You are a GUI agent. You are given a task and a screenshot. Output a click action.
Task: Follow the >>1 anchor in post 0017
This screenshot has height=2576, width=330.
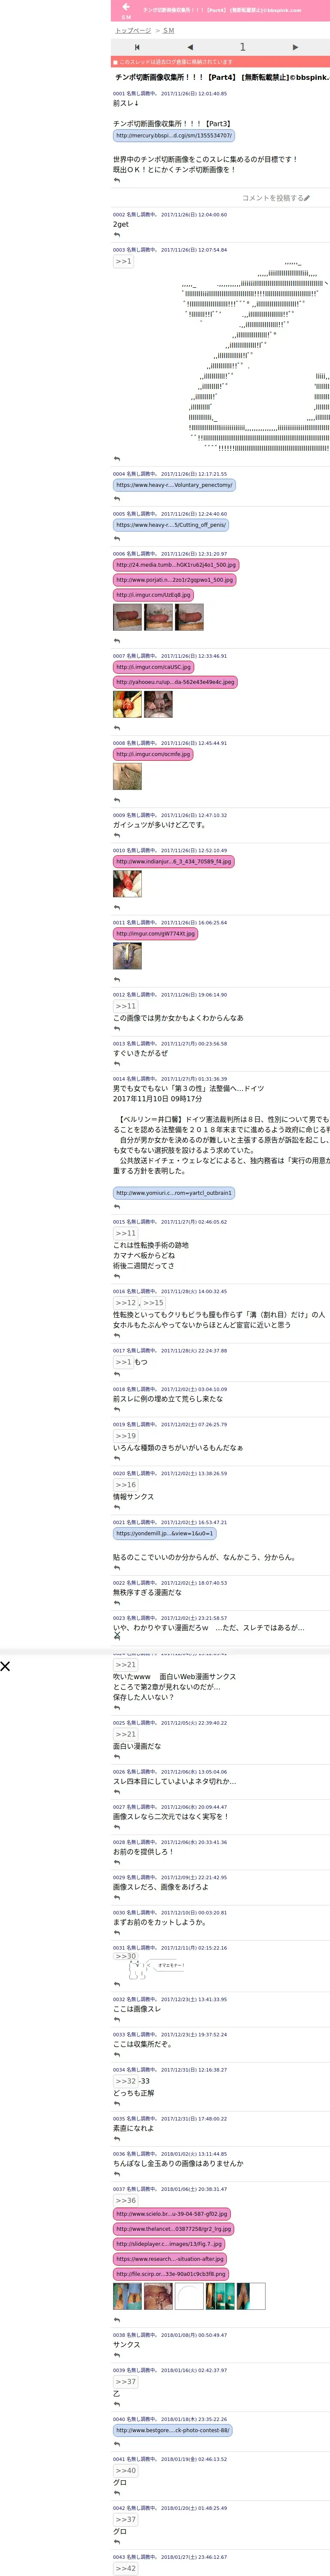[x=123, y=1362]
